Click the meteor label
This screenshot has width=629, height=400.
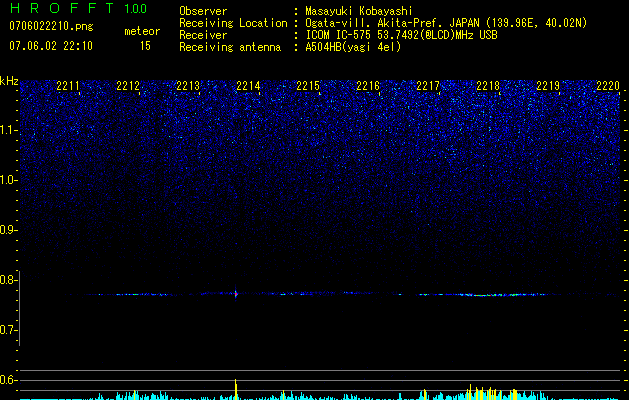tap(142, 31)
